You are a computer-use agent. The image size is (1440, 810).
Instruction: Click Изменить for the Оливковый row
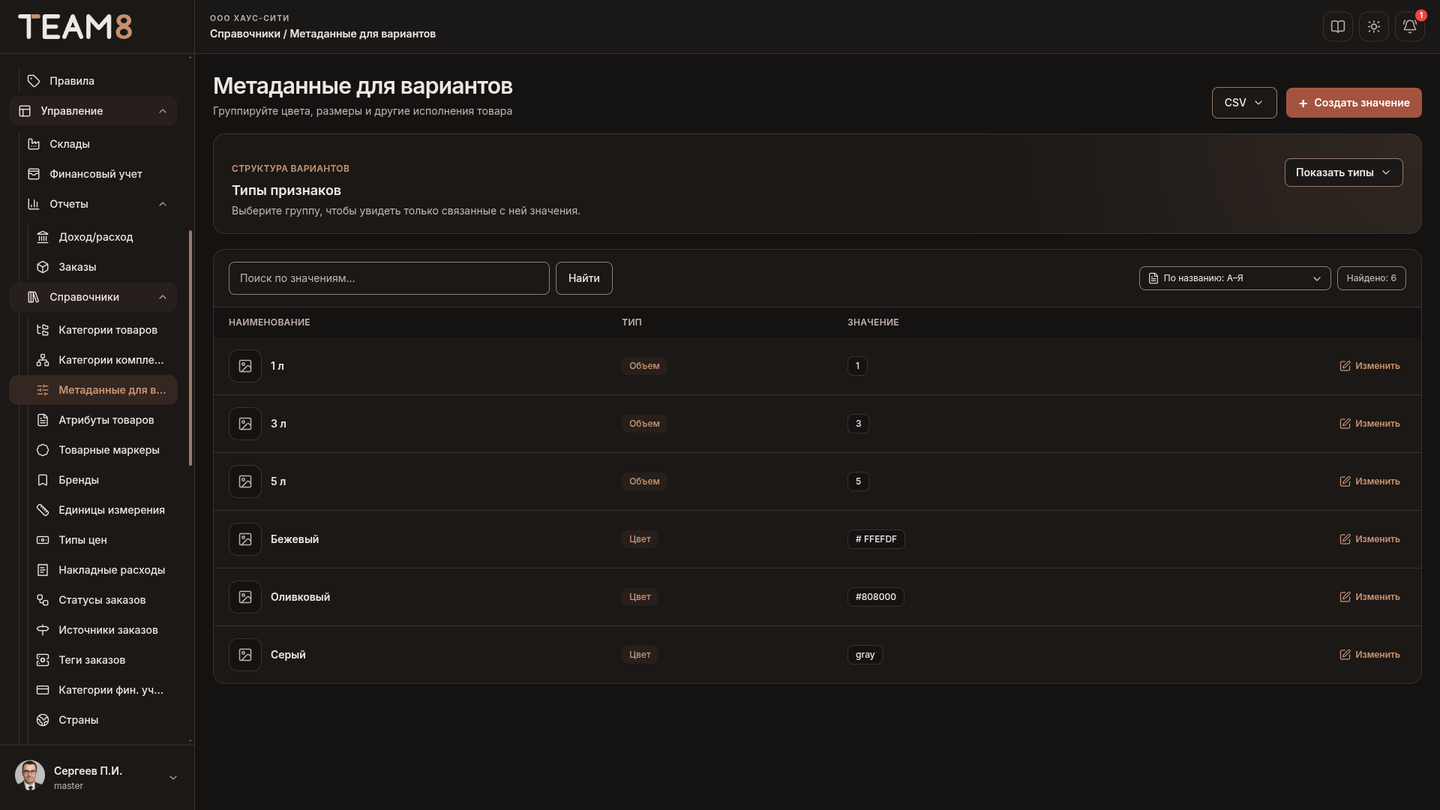pos(1370,597)
